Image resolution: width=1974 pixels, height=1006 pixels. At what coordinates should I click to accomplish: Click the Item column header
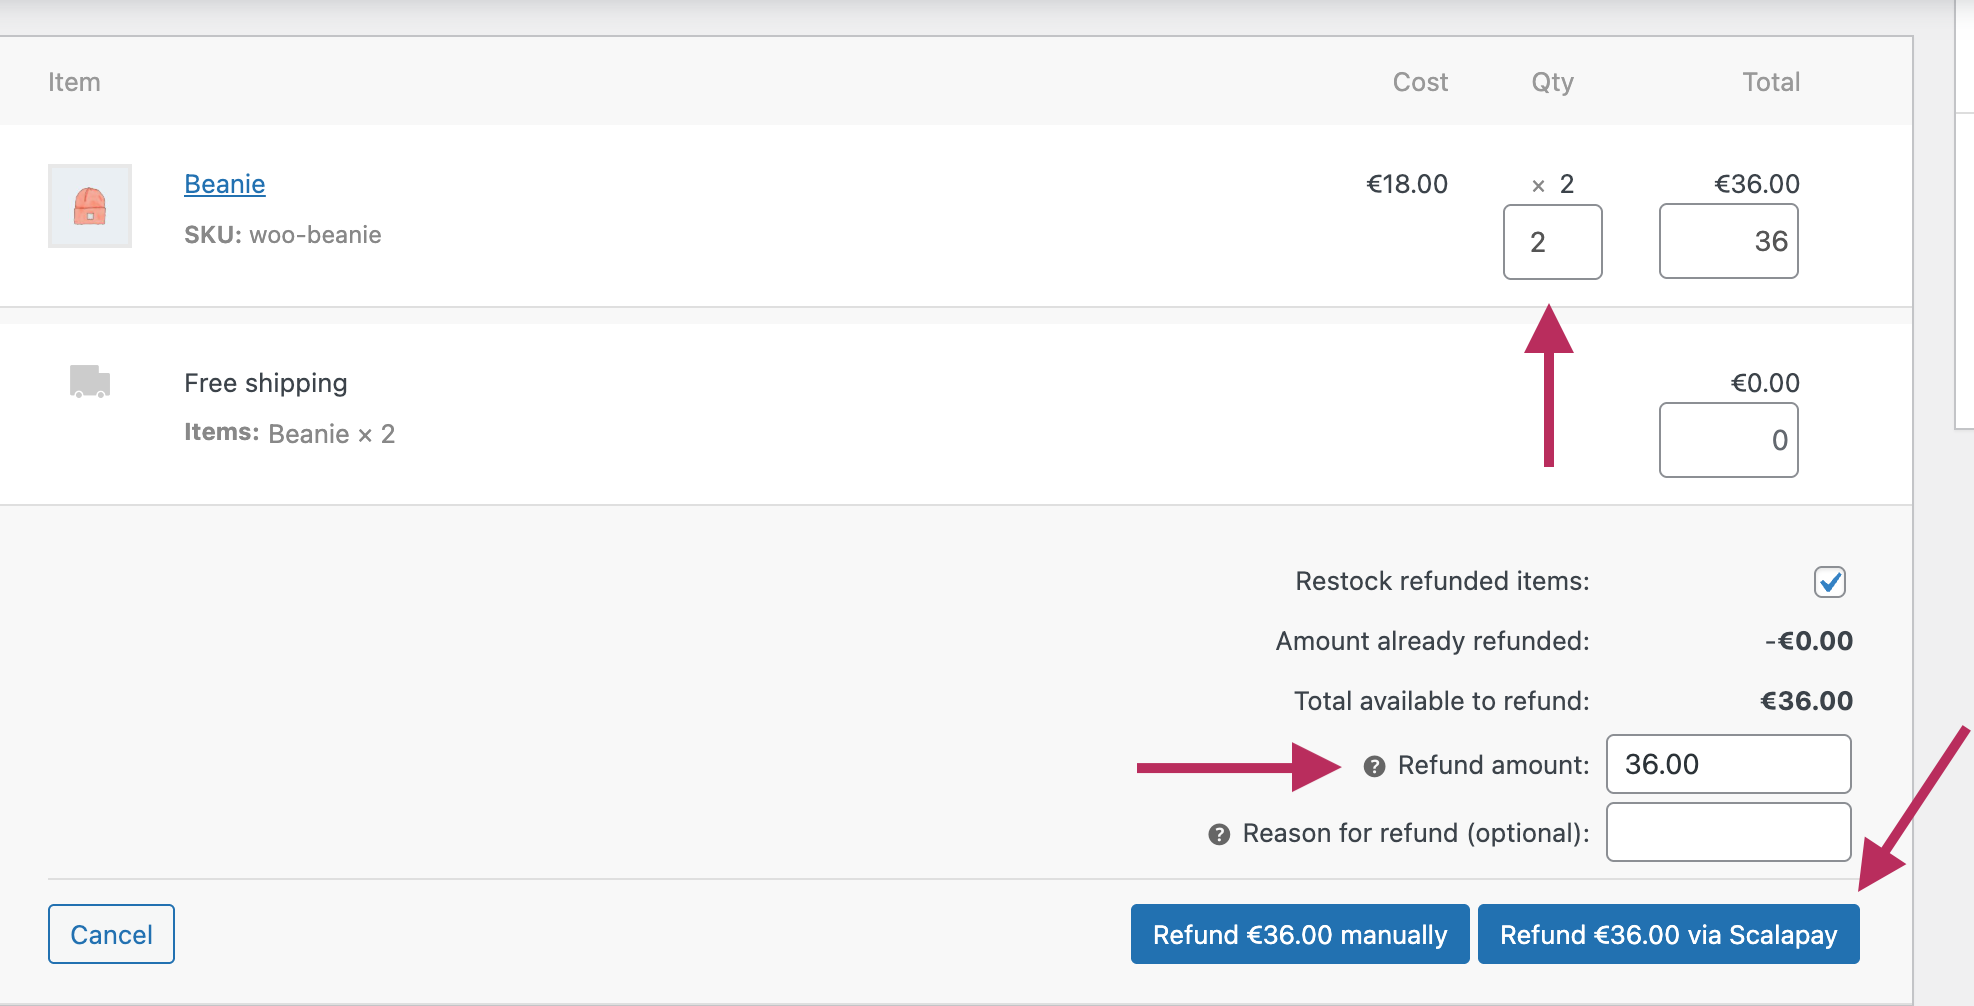[74, 82]
